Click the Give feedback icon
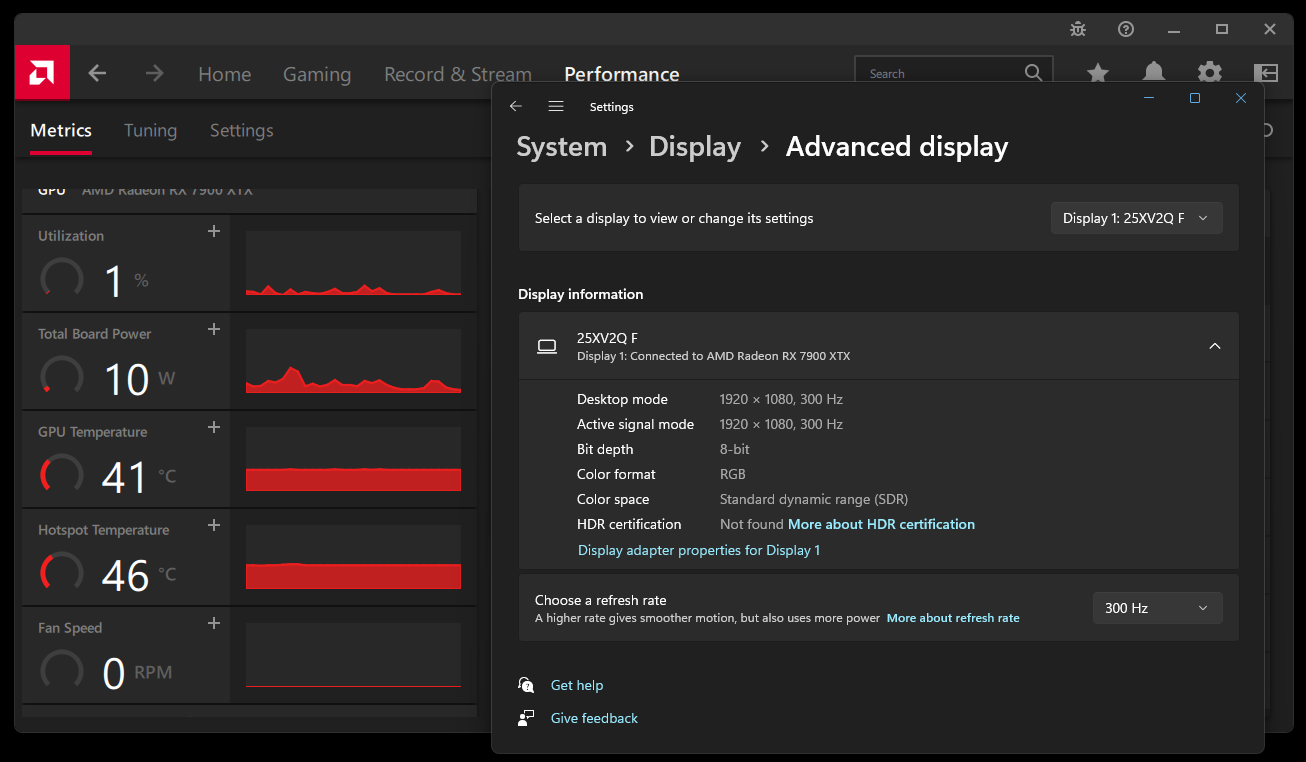This screenshot has width=1306, height=762. click(x=526, y=718)
